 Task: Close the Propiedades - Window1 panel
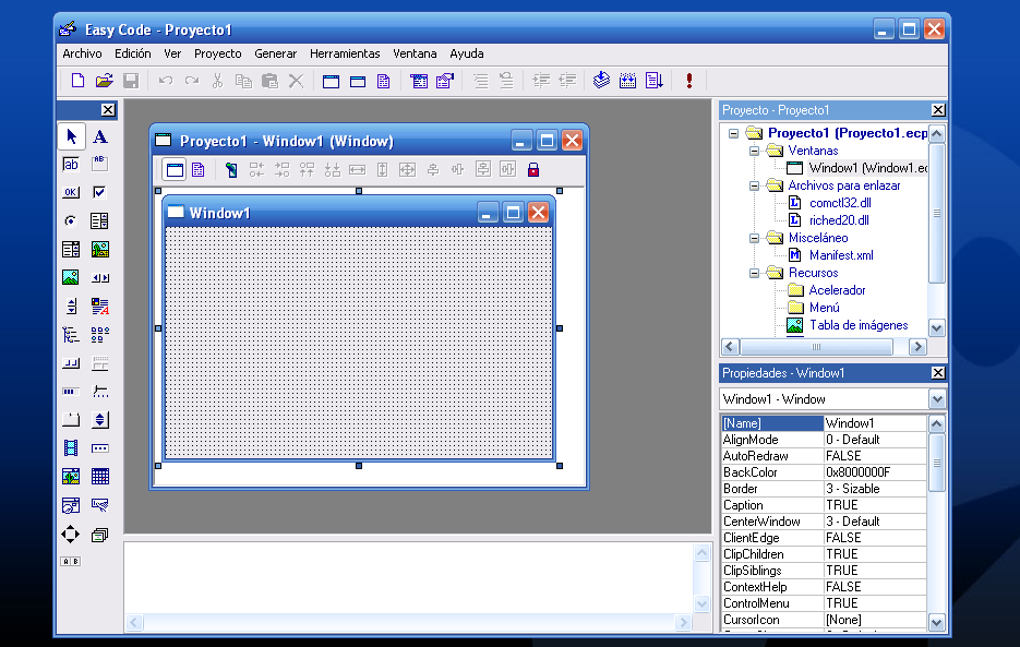(x=938, y=373)
